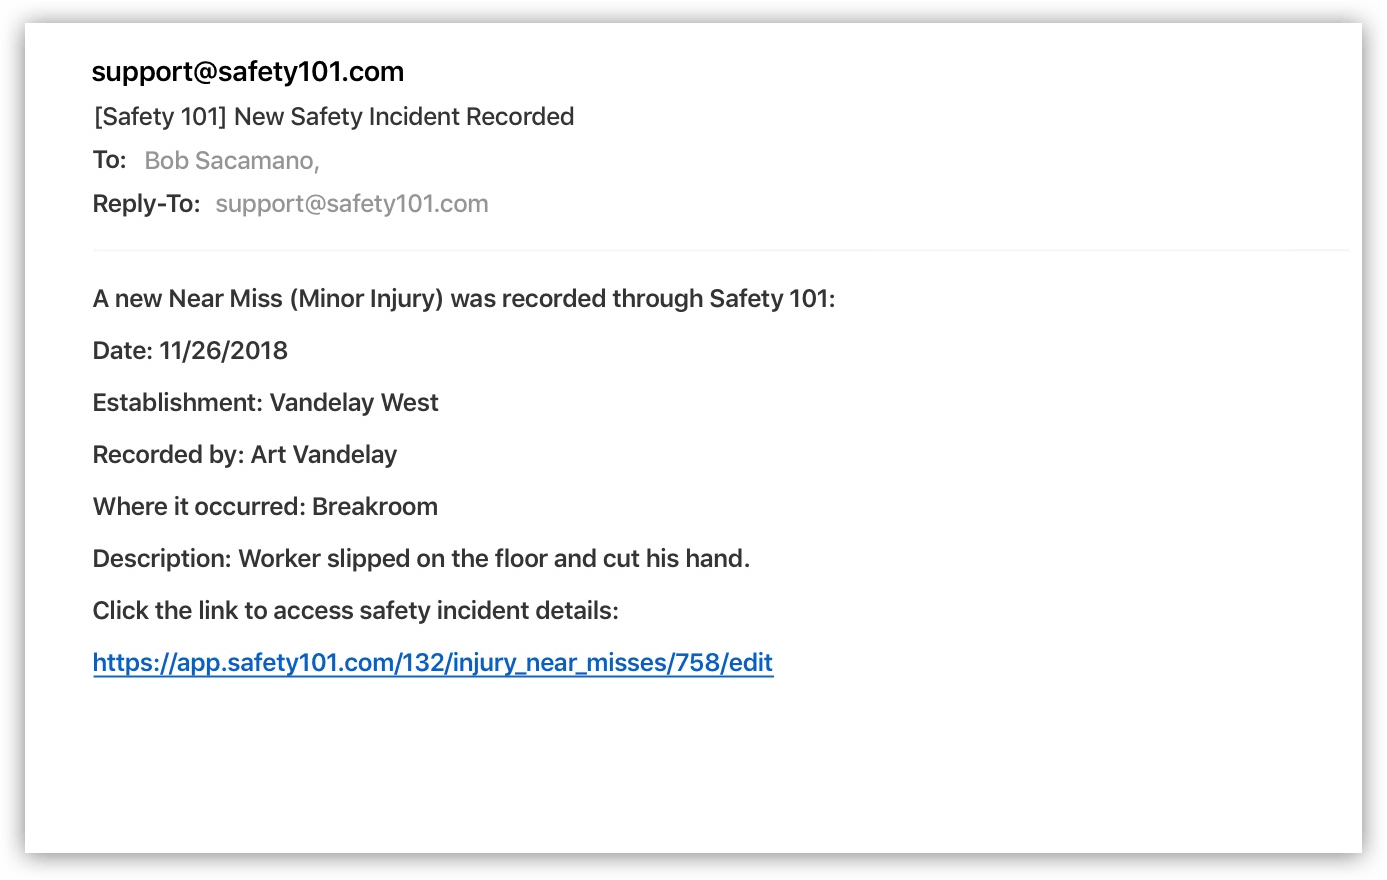Click the Establishment: Vandelay West line

click(265, 403)
